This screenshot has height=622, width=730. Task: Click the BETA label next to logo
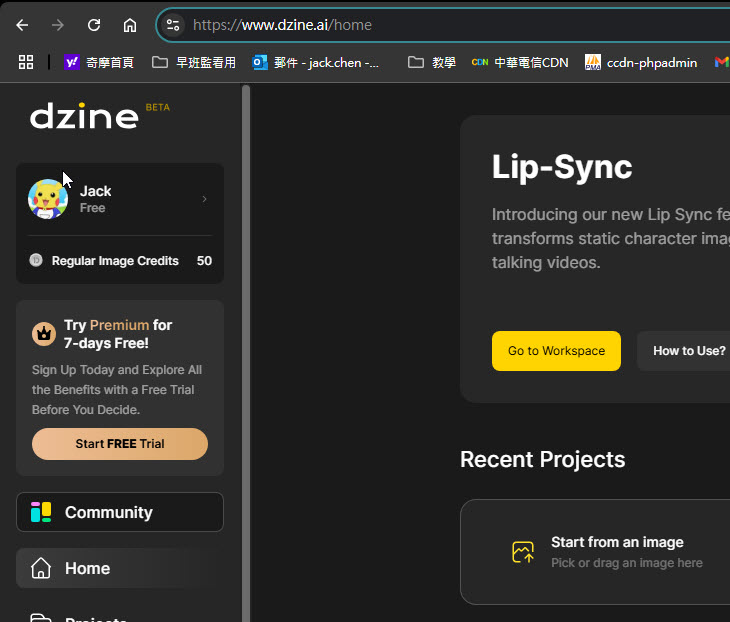point(158,108)
